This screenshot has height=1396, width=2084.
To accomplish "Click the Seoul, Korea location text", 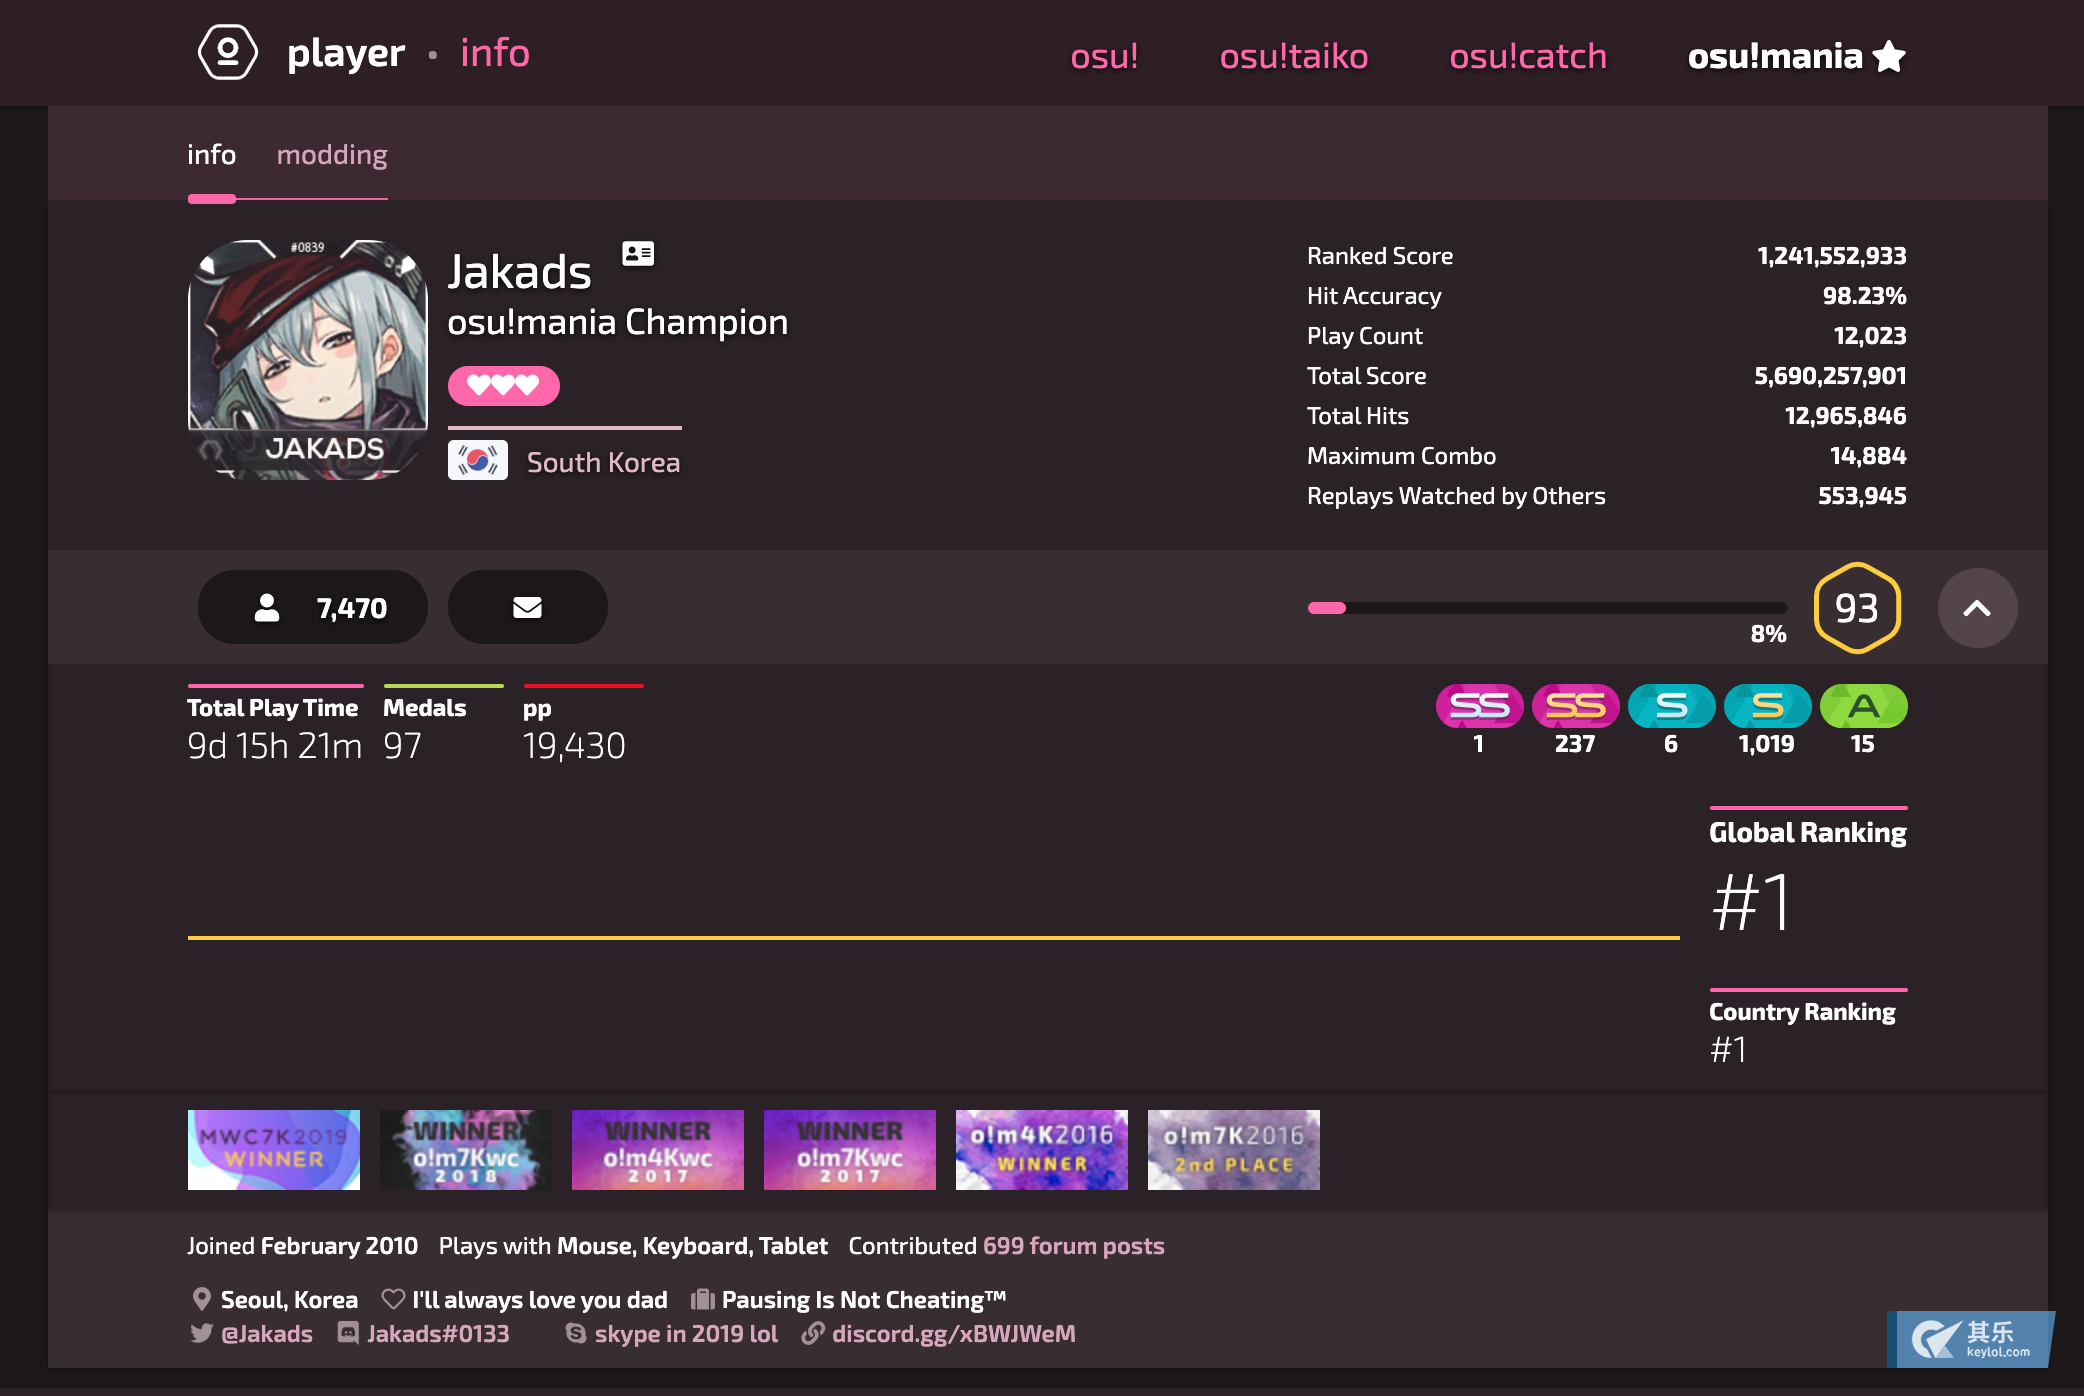I will click(x=289, y=1299).
